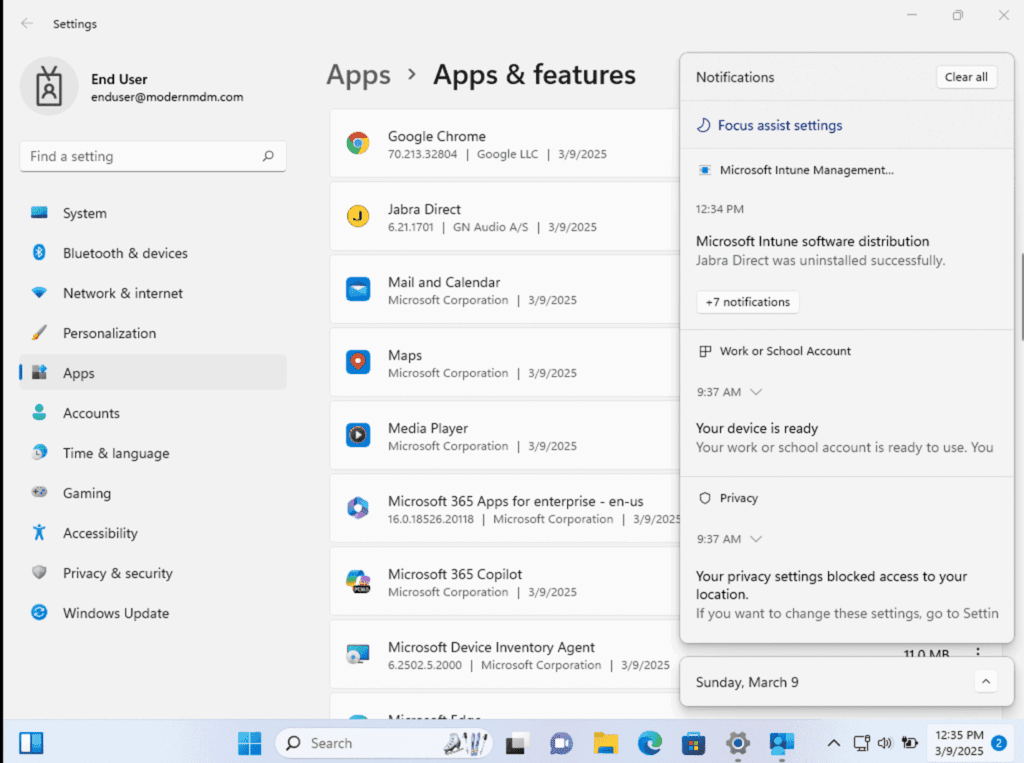Screen dimensions: 1024x763
Task: Expand the Work or School Account notification
Action: point(756,392)
